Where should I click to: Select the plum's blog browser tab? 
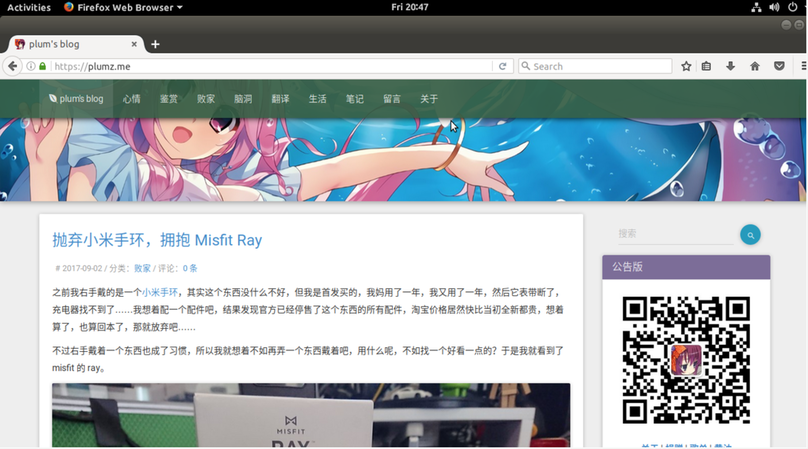(x=76, y=44)
